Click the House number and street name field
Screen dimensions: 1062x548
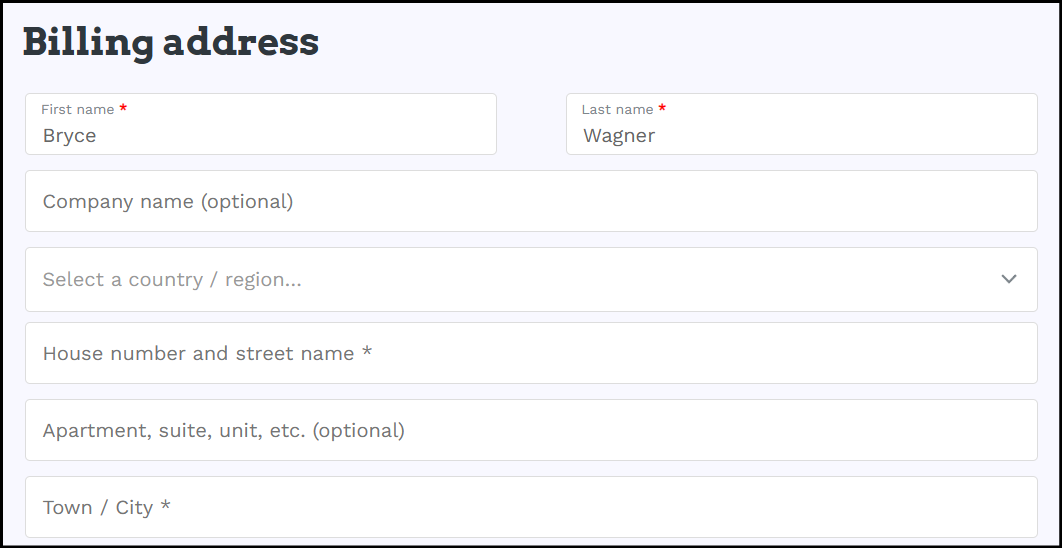coord(531,353)
